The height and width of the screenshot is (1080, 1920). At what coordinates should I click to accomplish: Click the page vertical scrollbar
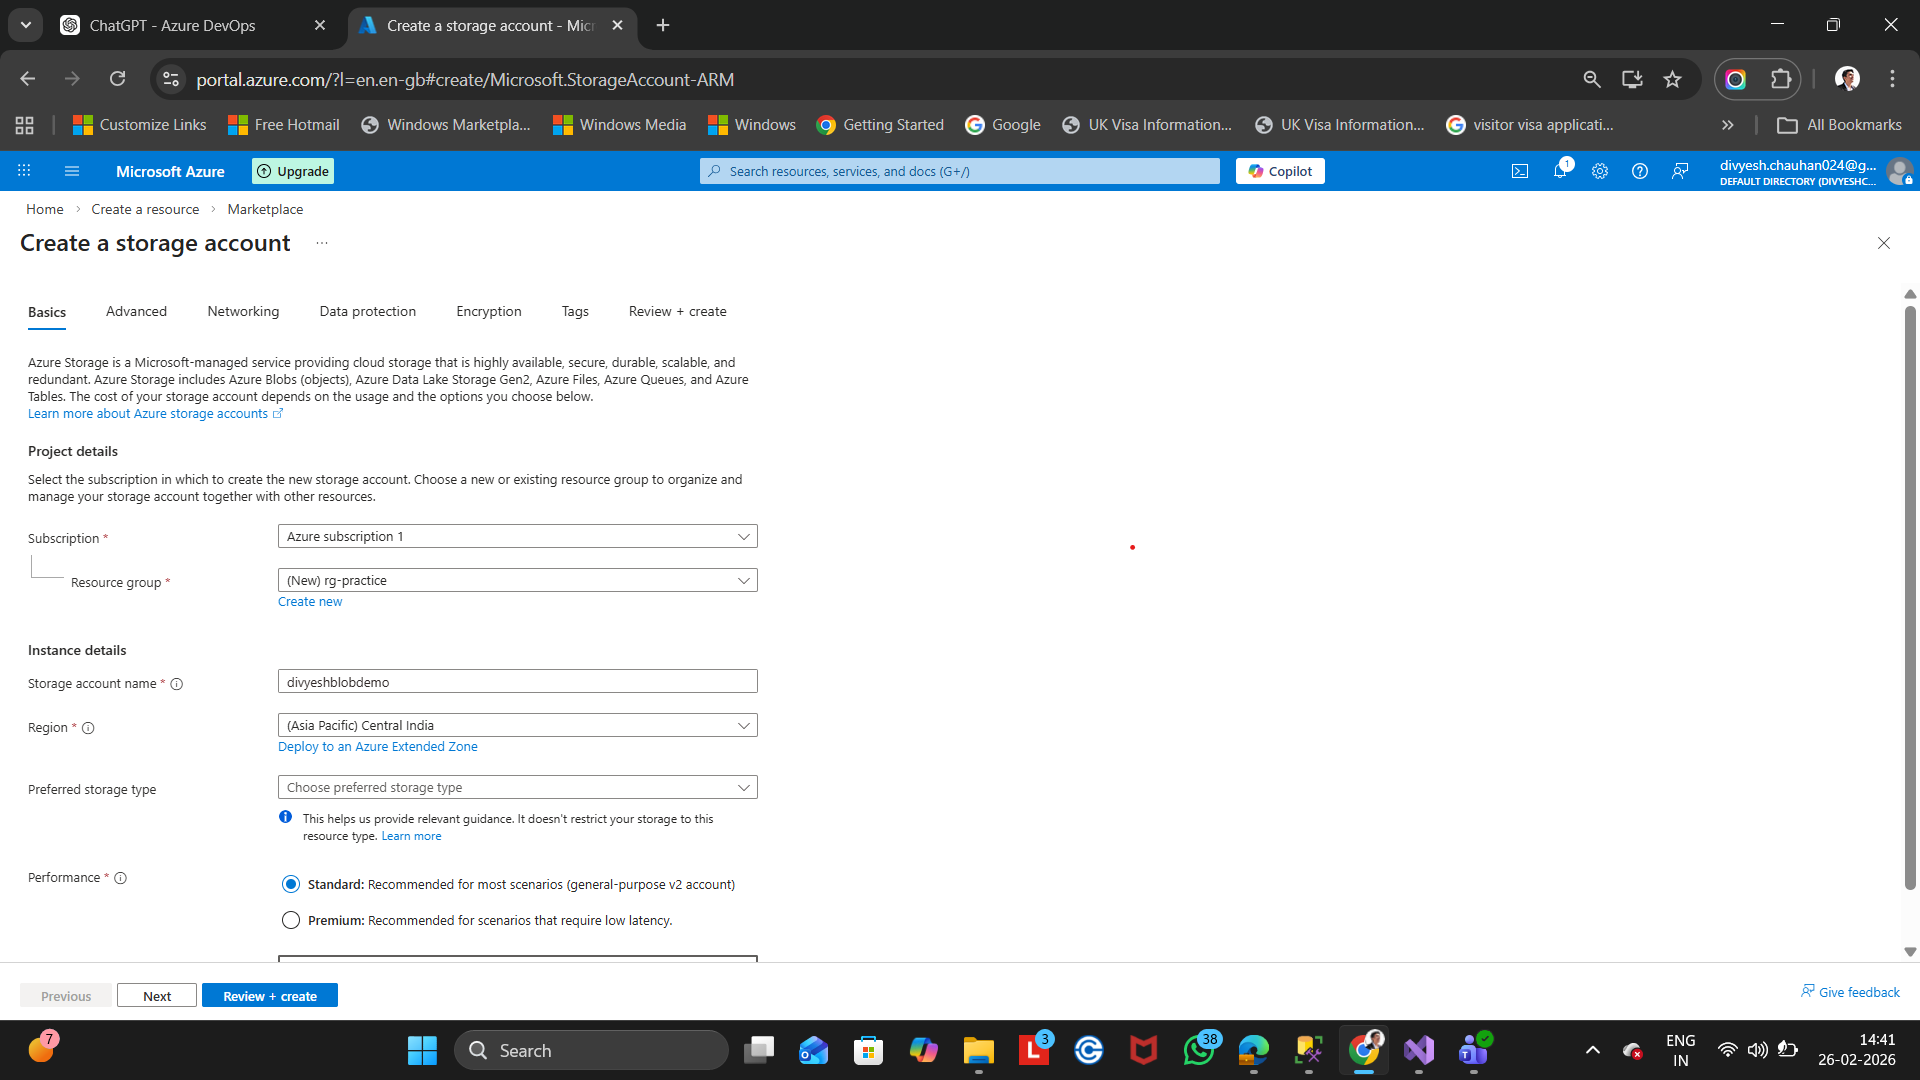1909,600
